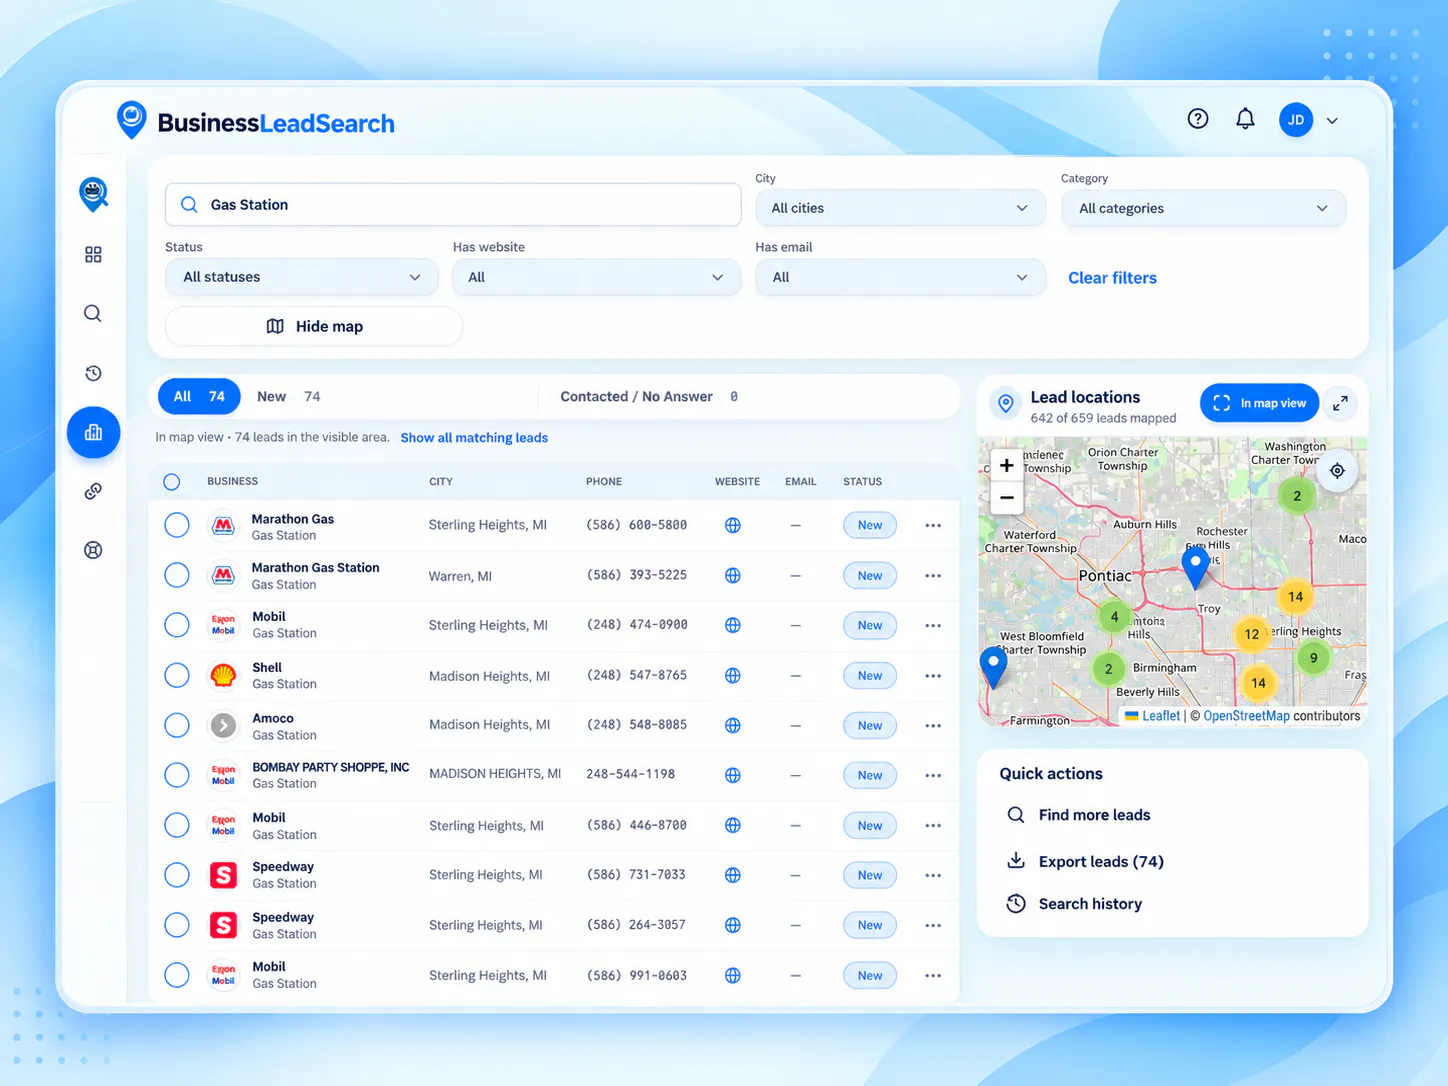Select the Marathon Gas row checkbox
The height and width of the screenshot is (1086, 1448).
click(x=177, y=525)
